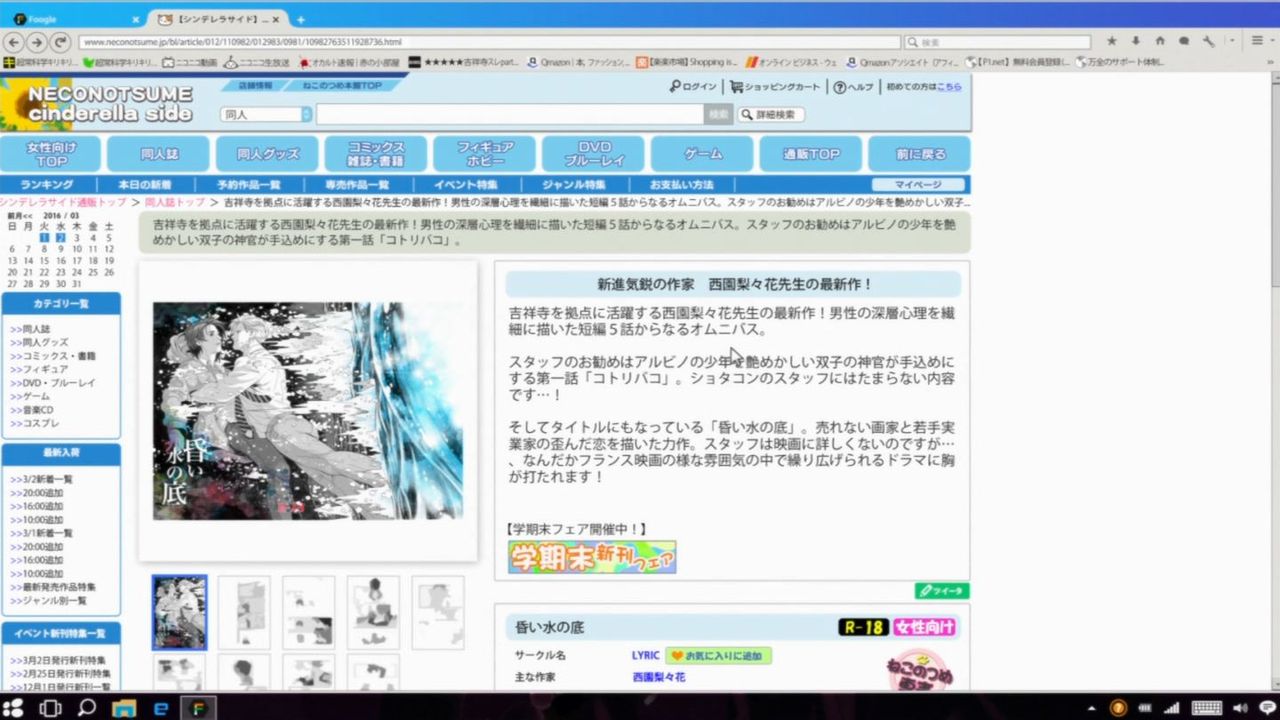This screenshot has height=720, width=1280.
Task: Close the Foogle tab
Action: (136, 19)
